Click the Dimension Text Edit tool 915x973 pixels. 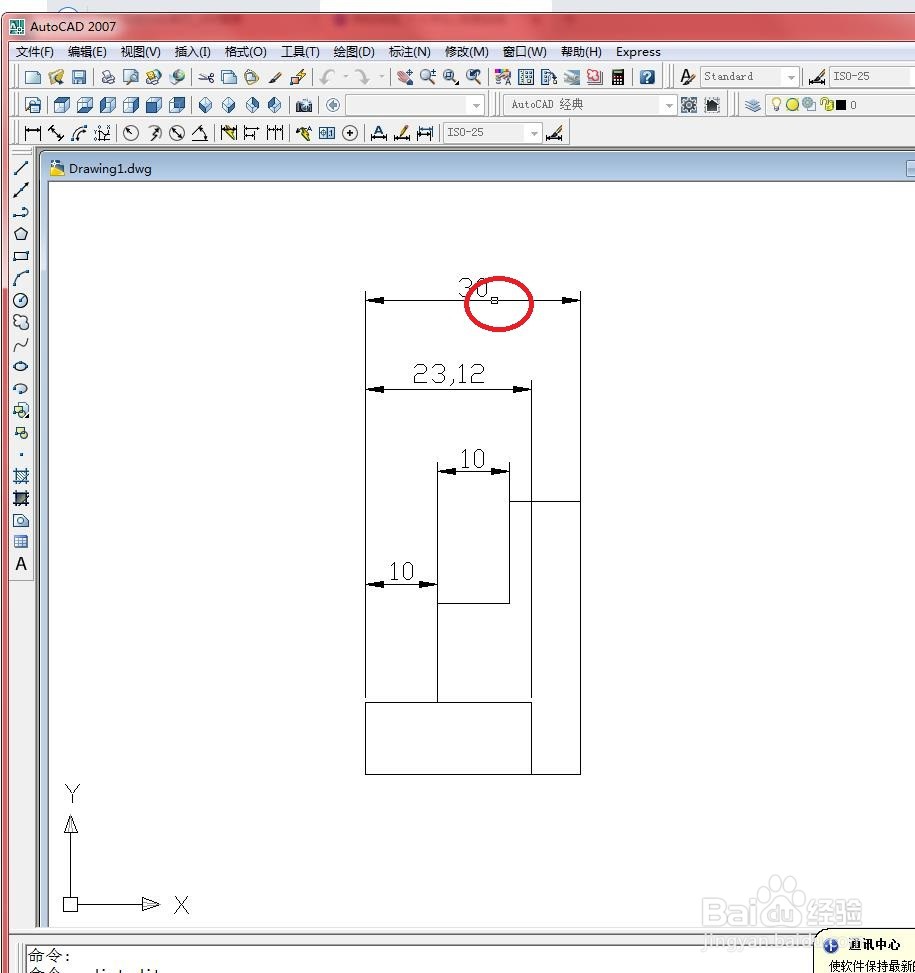pos(401,133)
